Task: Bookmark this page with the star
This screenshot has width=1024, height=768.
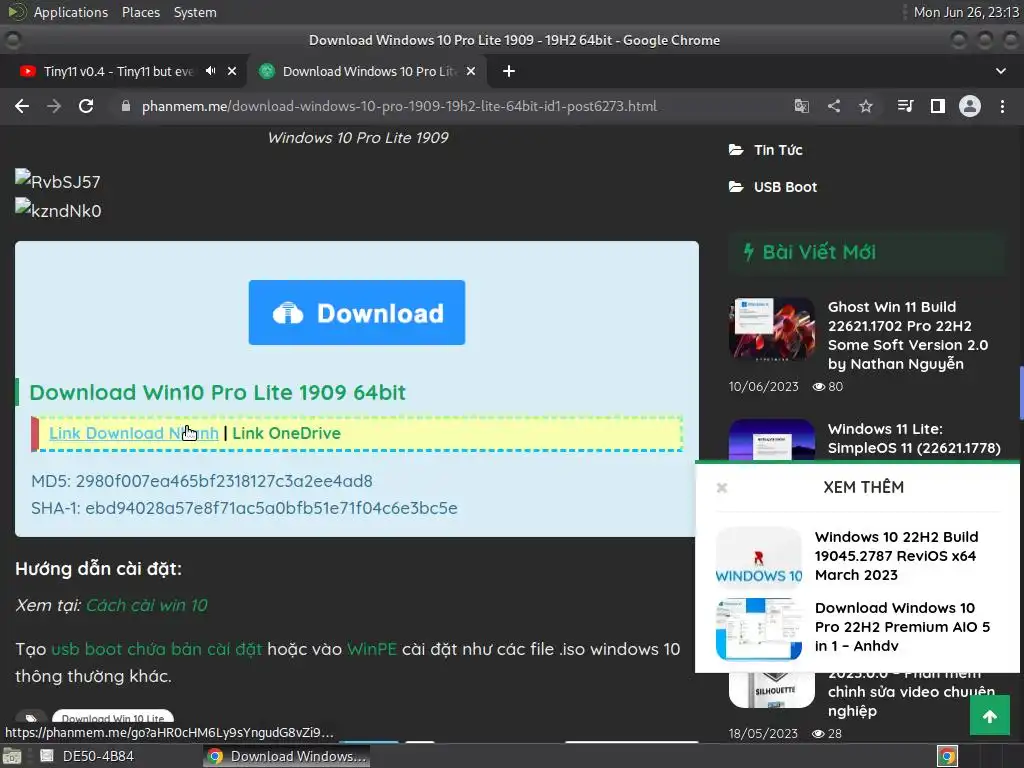Action: [x=866, y=106]
